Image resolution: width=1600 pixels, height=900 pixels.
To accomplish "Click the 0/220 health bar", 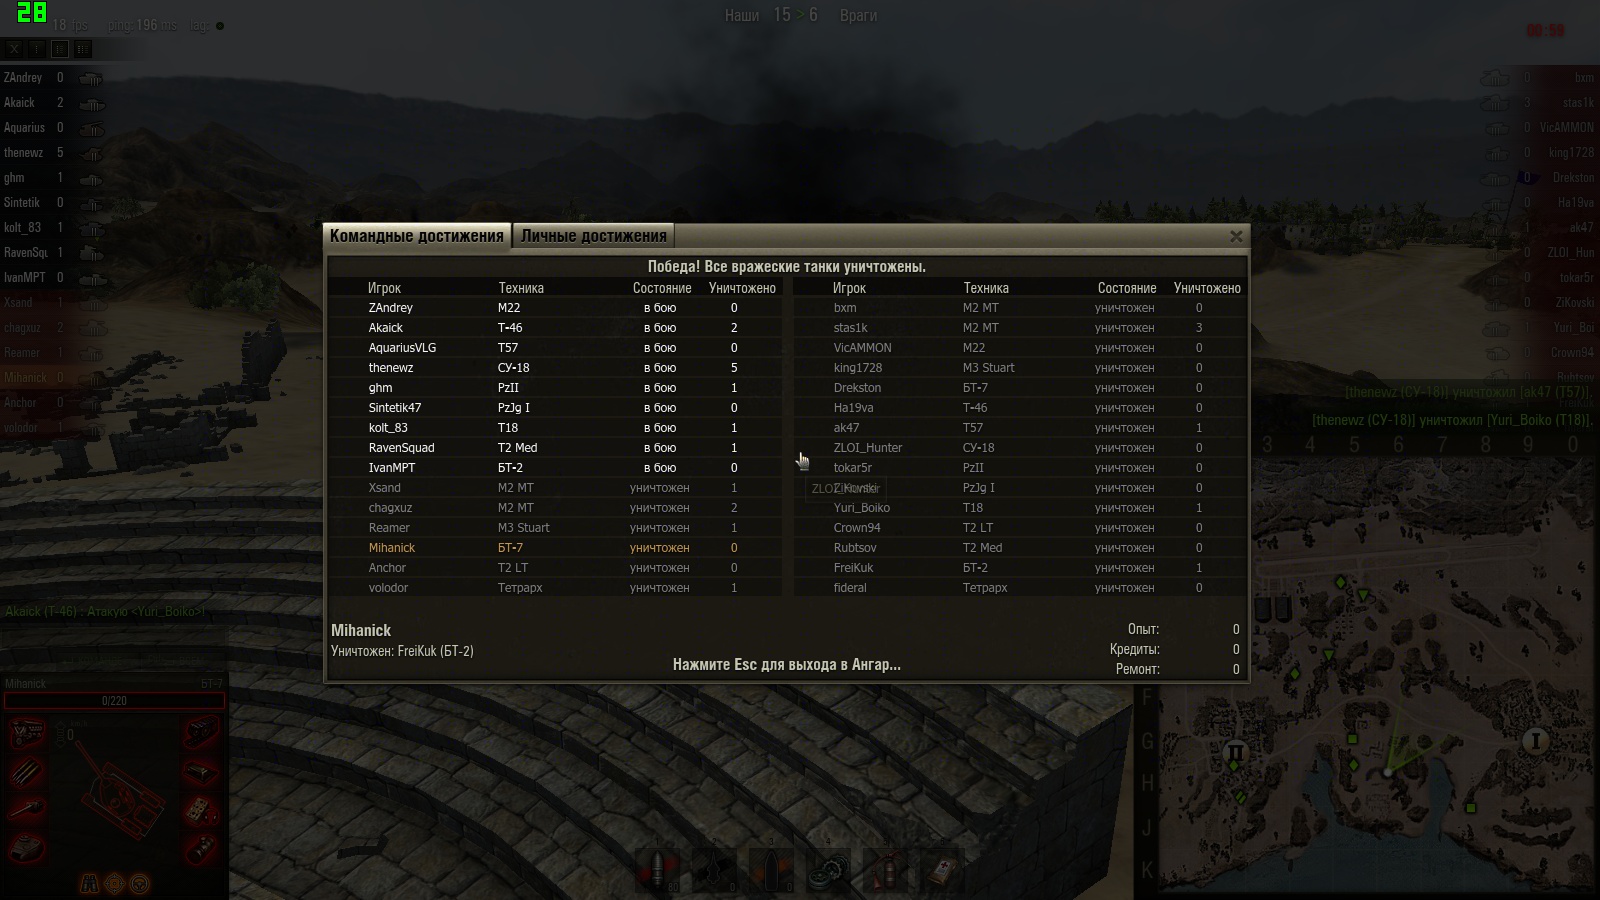I will tap(114, 700).
